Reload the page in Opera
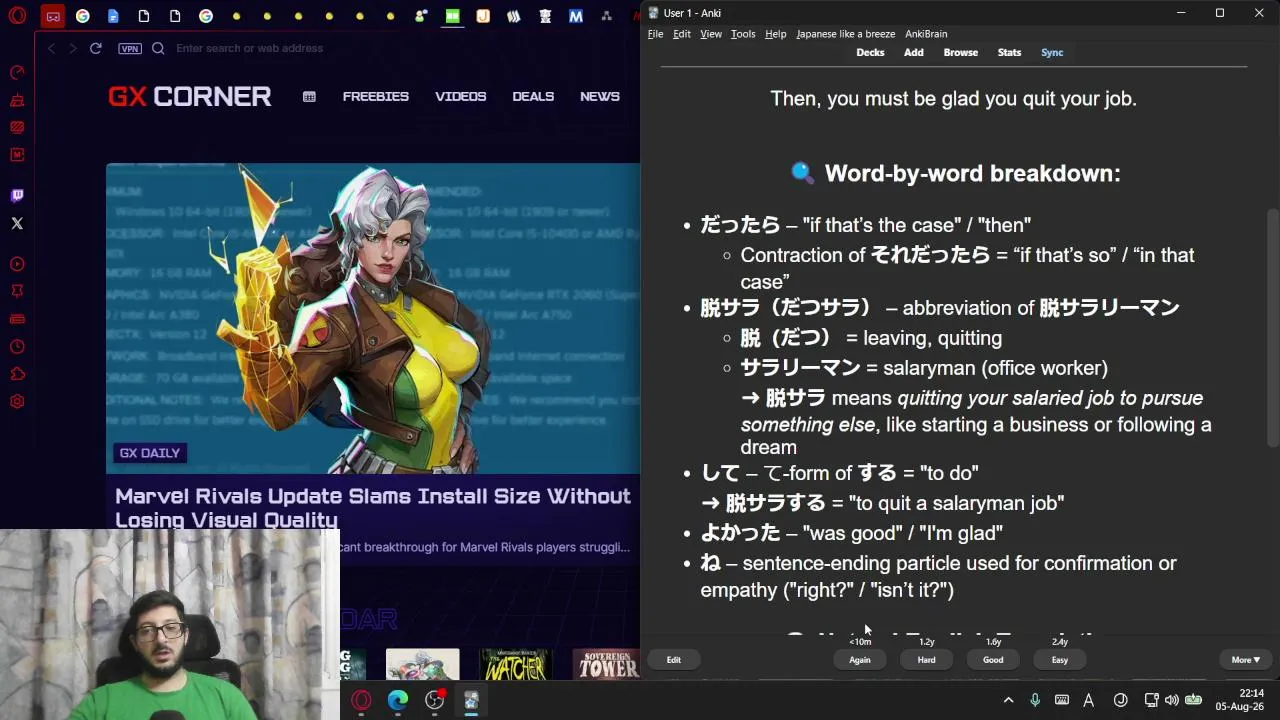This screenshot has height=720, width=1280. [x=96, y=48]
